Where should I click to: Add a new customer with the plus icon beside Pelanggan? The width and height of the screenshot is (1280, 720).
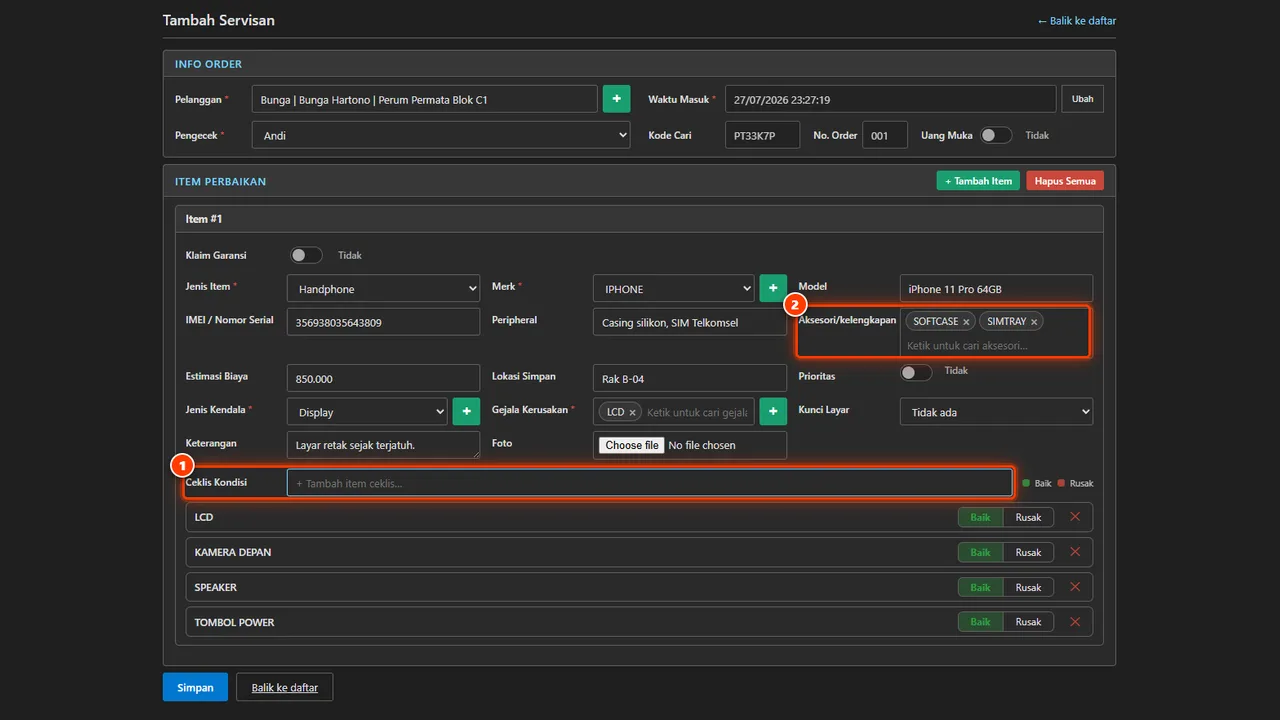(616, 99)
